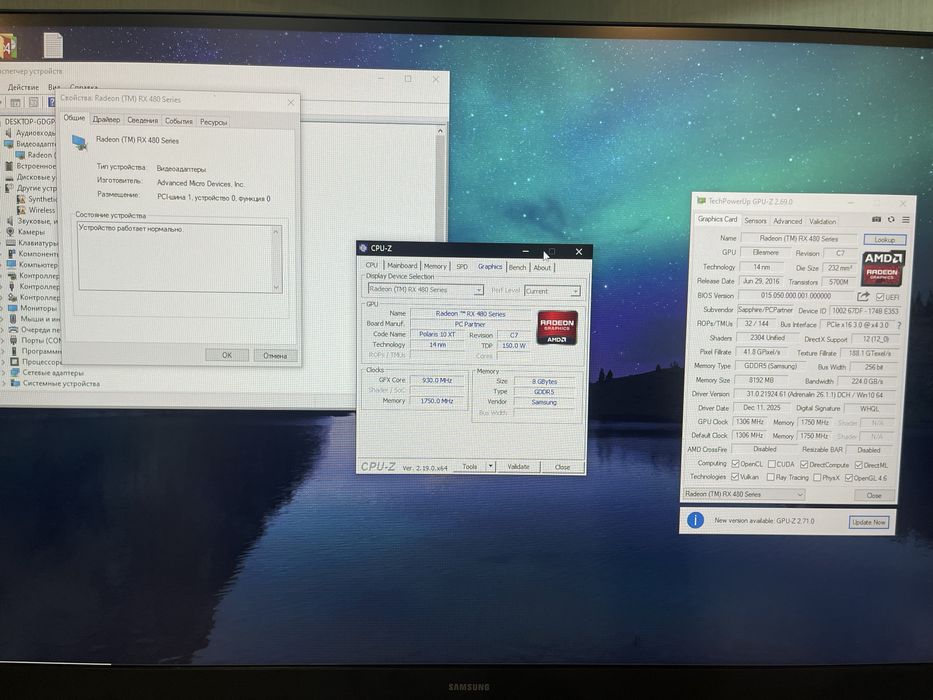Click the GPU-Z screenshot camera icon

(x=876, y=220)
